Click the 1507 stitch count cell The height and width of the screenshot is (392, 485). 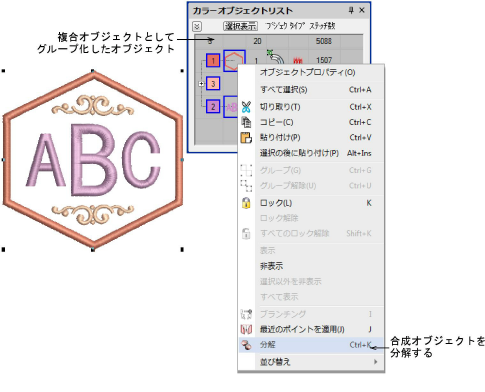[x=324, y=60]
